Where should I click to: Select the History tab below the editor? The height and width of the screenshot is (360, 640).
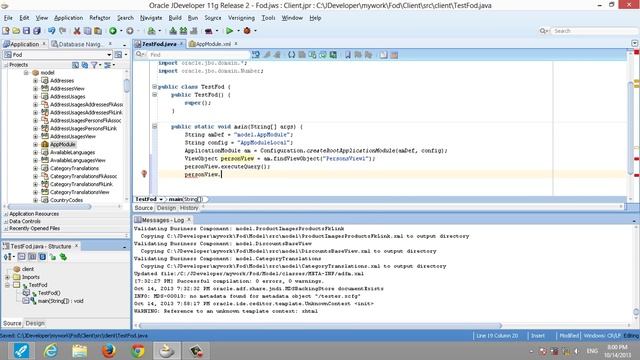pos(189,208)
